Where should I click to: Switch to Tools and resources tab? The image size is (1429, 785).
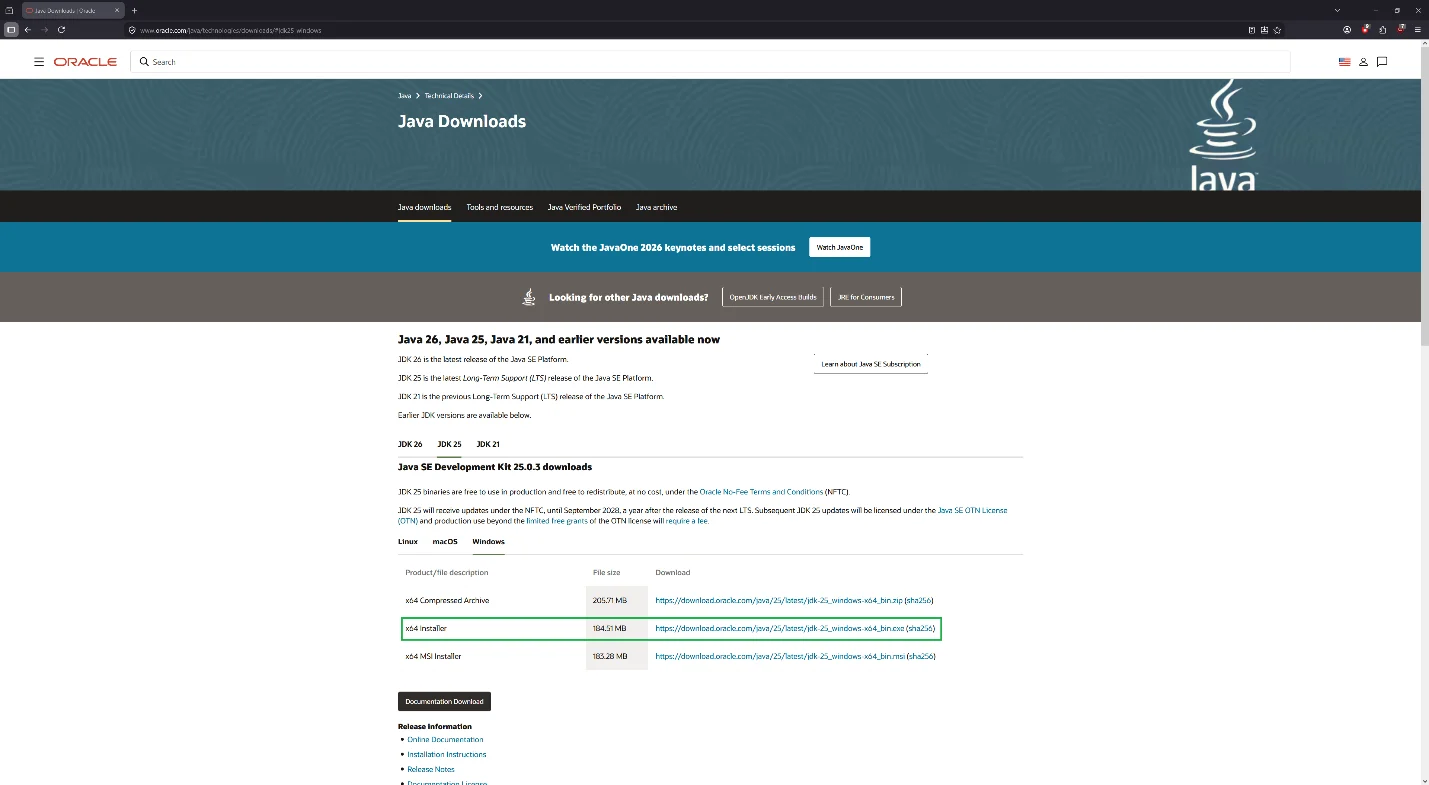(499, 207)
